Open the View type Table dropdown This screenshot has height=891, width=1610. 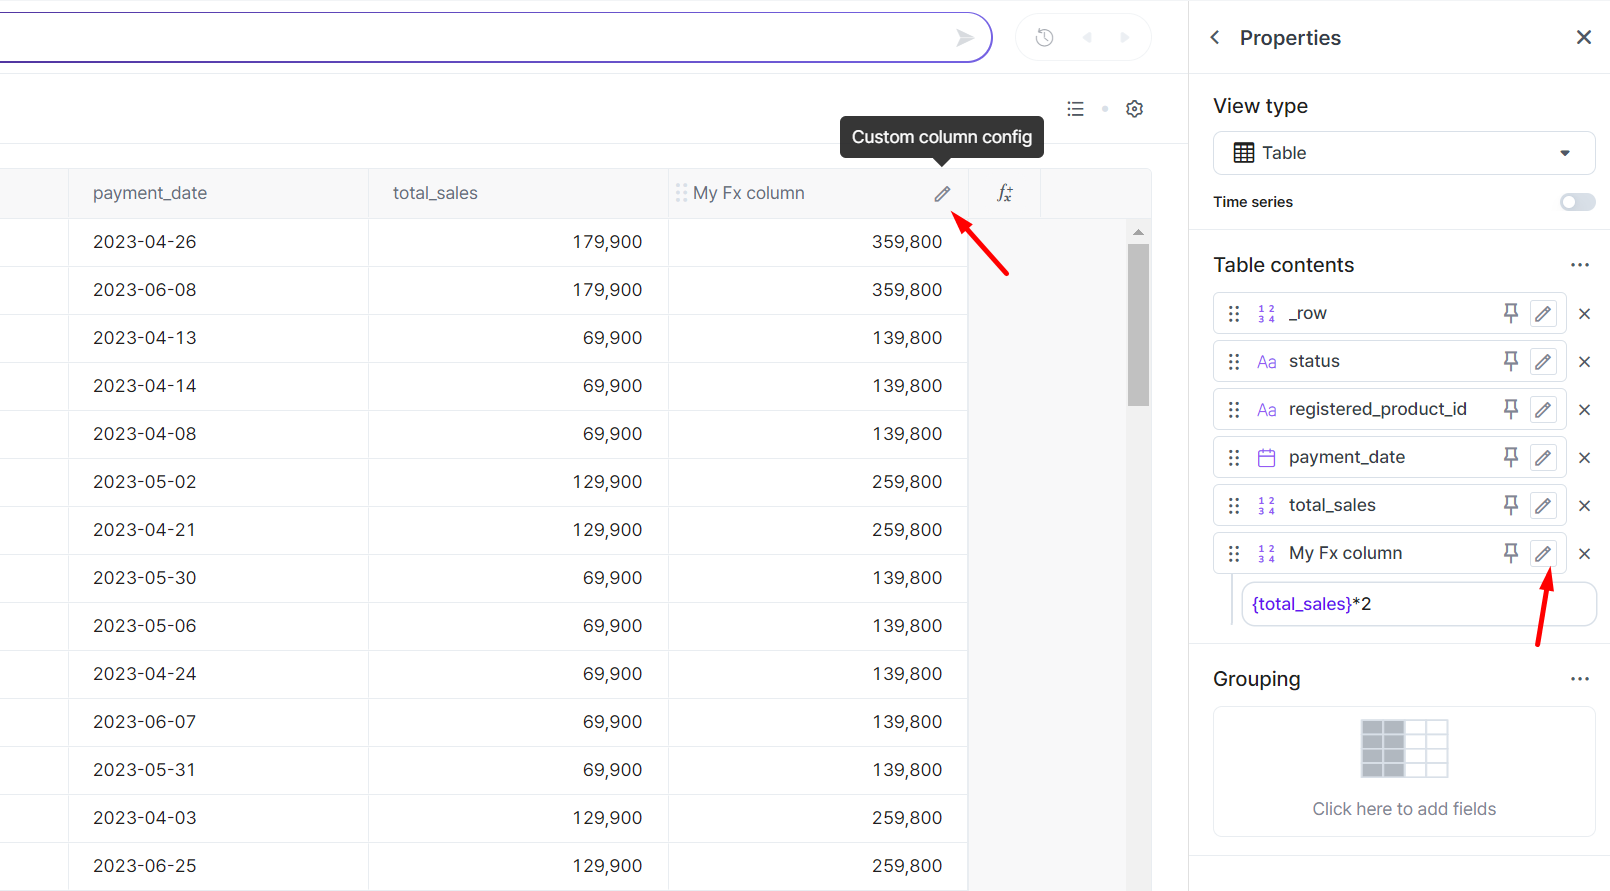[1403, 153]
